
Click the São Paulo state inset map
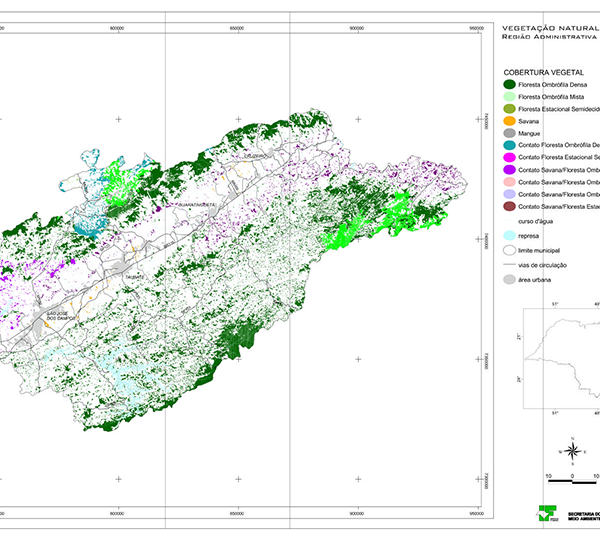(x=562, y=358)
